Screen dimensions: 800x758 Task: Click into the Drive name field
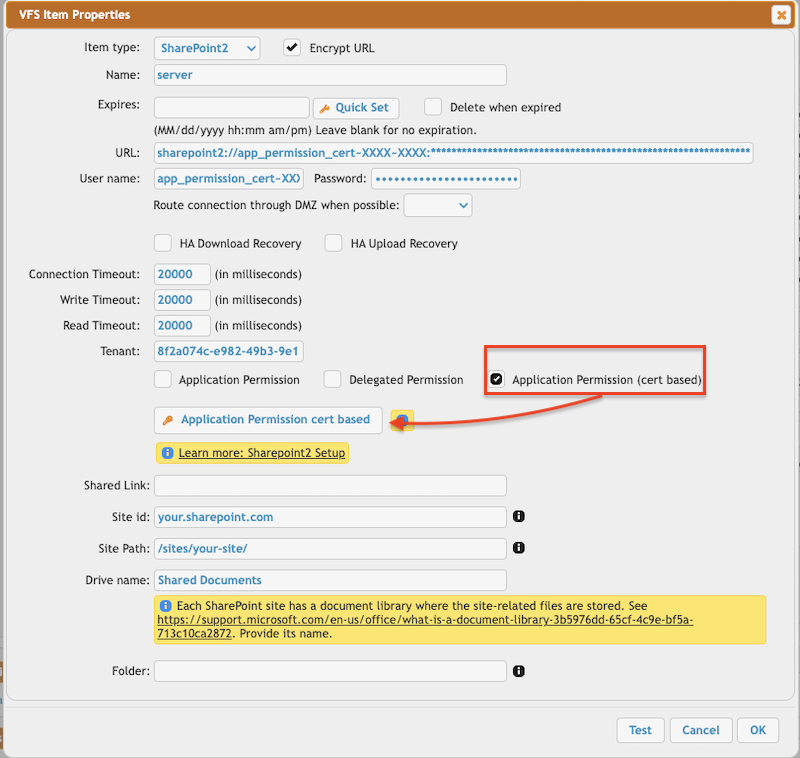click(330, 580)
